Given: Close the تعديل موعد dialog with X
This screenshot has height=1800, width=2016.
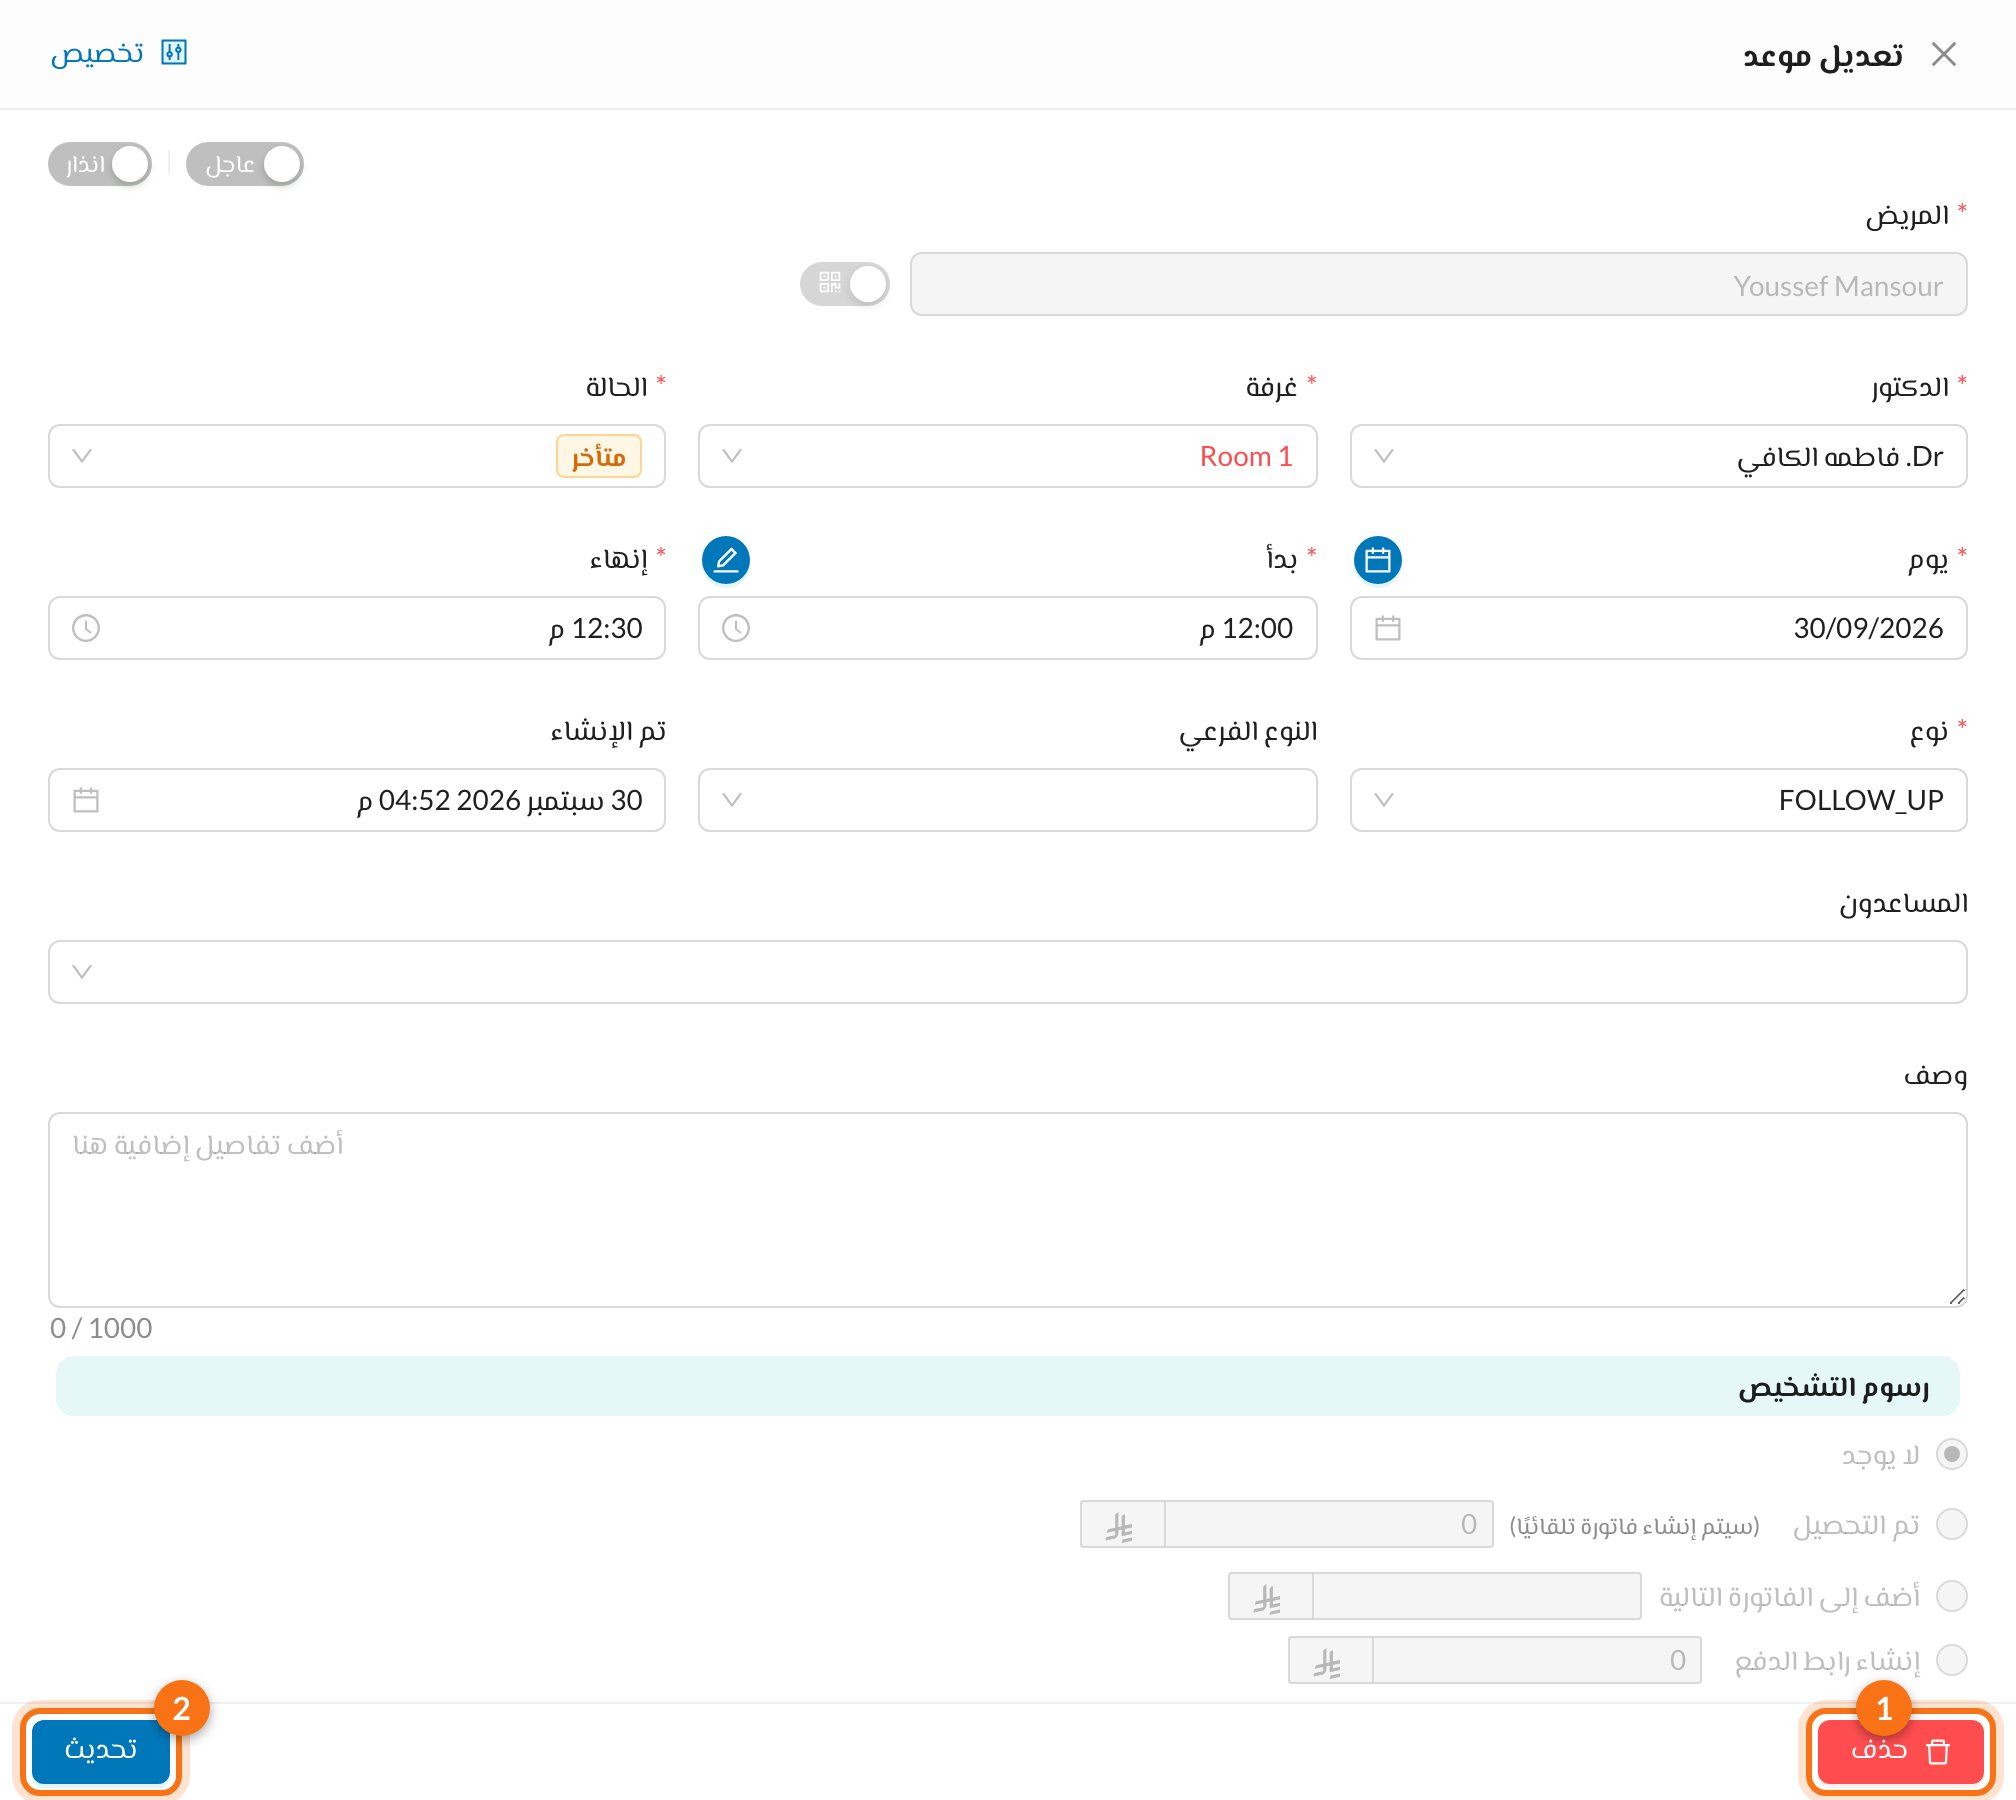Looking at the screenshot, I should [x=1944, y=54].
